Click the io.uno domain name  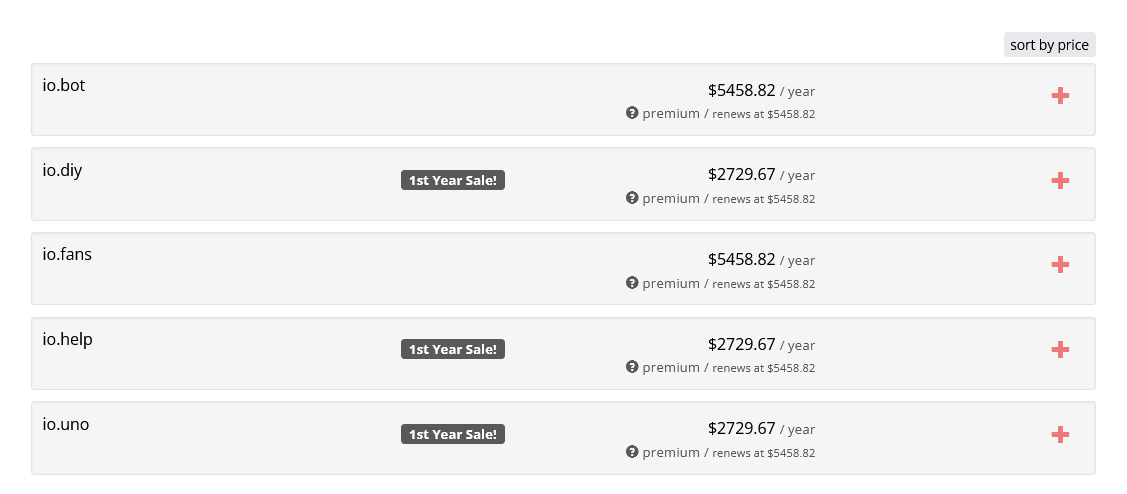(66, 424)
